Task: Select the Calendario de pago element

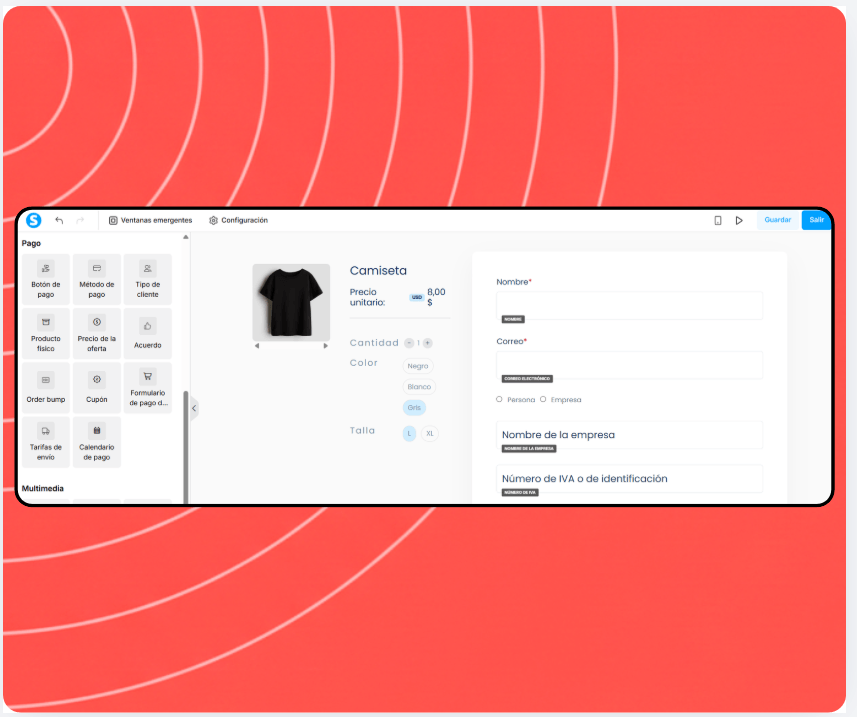Action: (97, 442)
